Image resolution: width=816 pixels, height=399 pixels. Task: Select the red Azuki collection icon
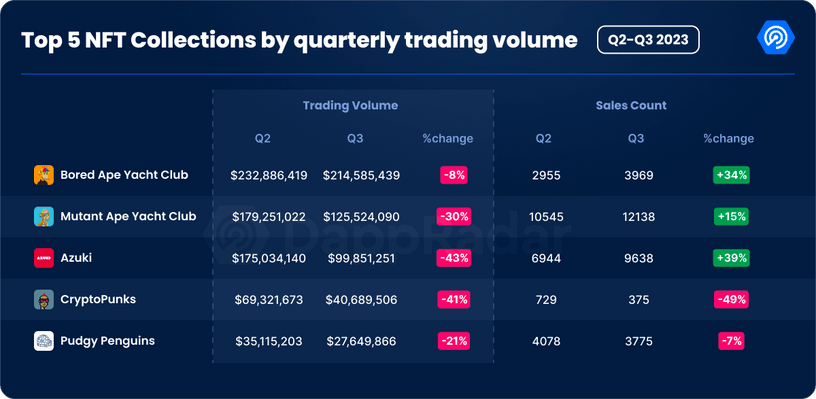pos(44,258)
